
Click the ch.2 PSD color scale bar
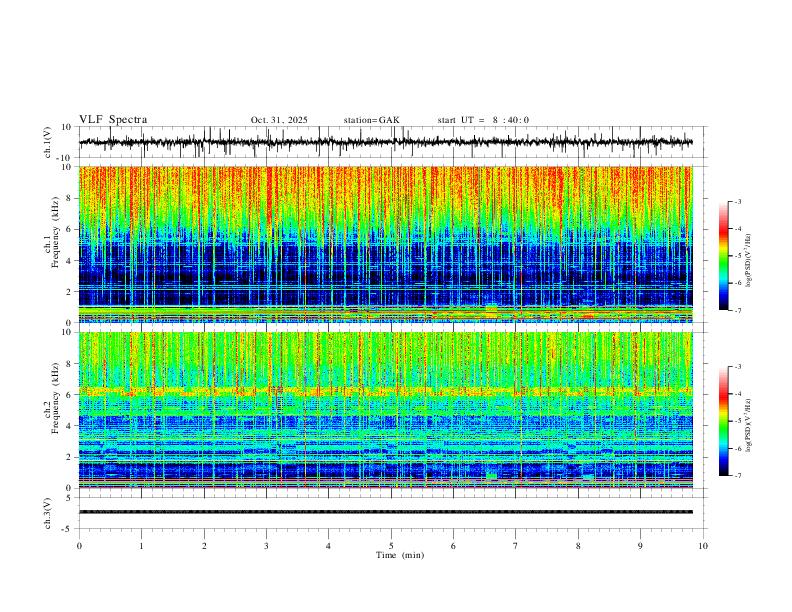coord(724,421)
